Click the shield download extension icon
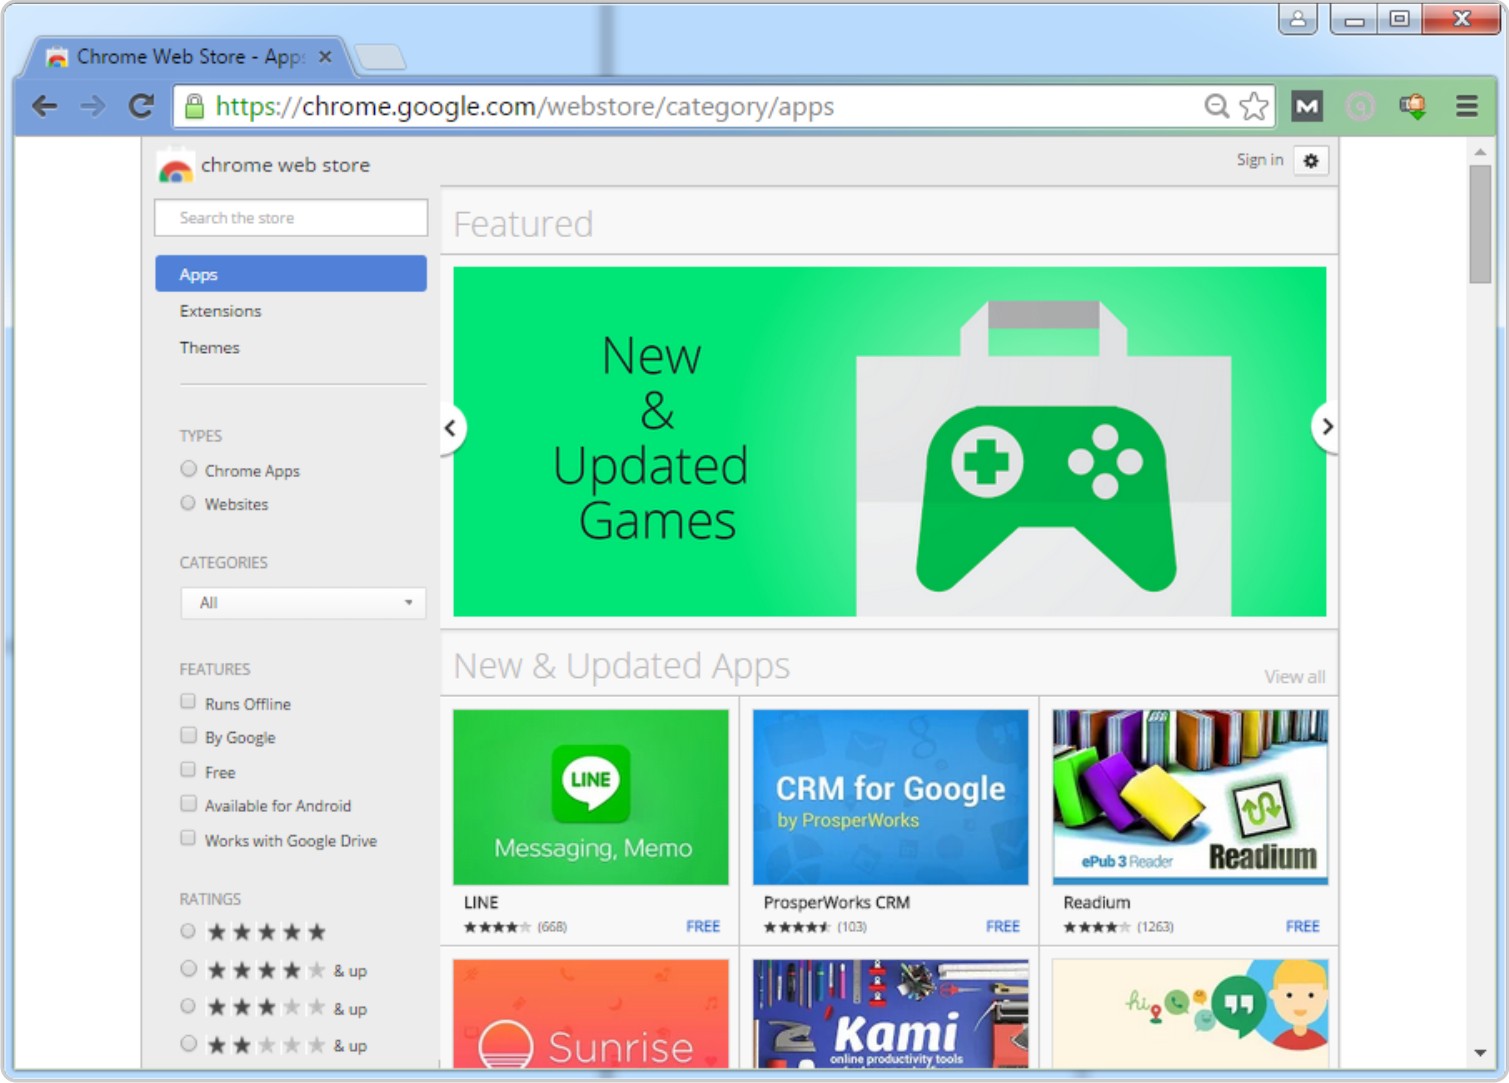 click(1412, 106)
